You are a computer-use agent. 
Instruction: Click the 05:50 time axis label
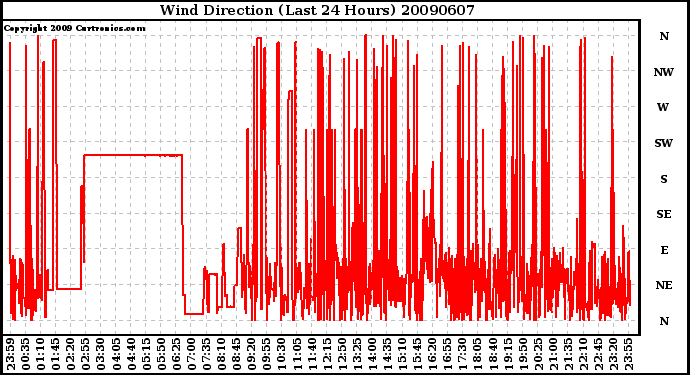[x=161, y=354]
